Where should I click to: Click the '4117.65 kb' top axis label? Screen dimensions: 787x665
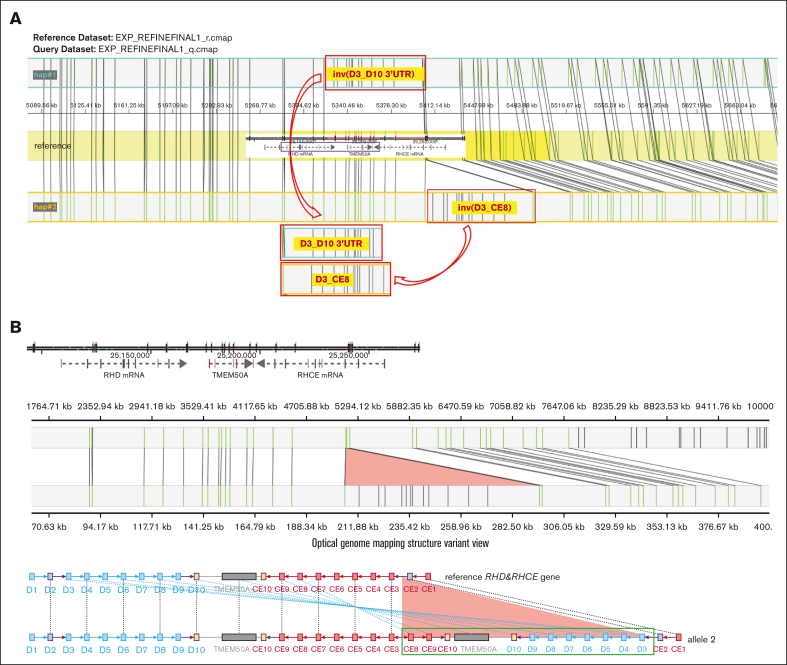[255, 406]
